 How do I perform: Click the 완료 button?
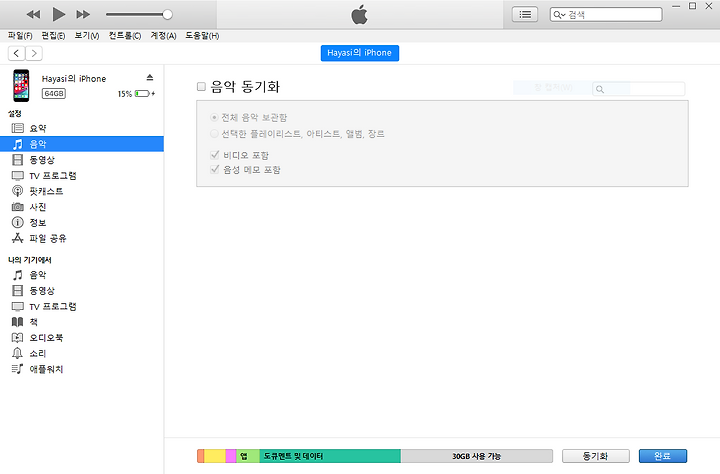pos(663,456)
